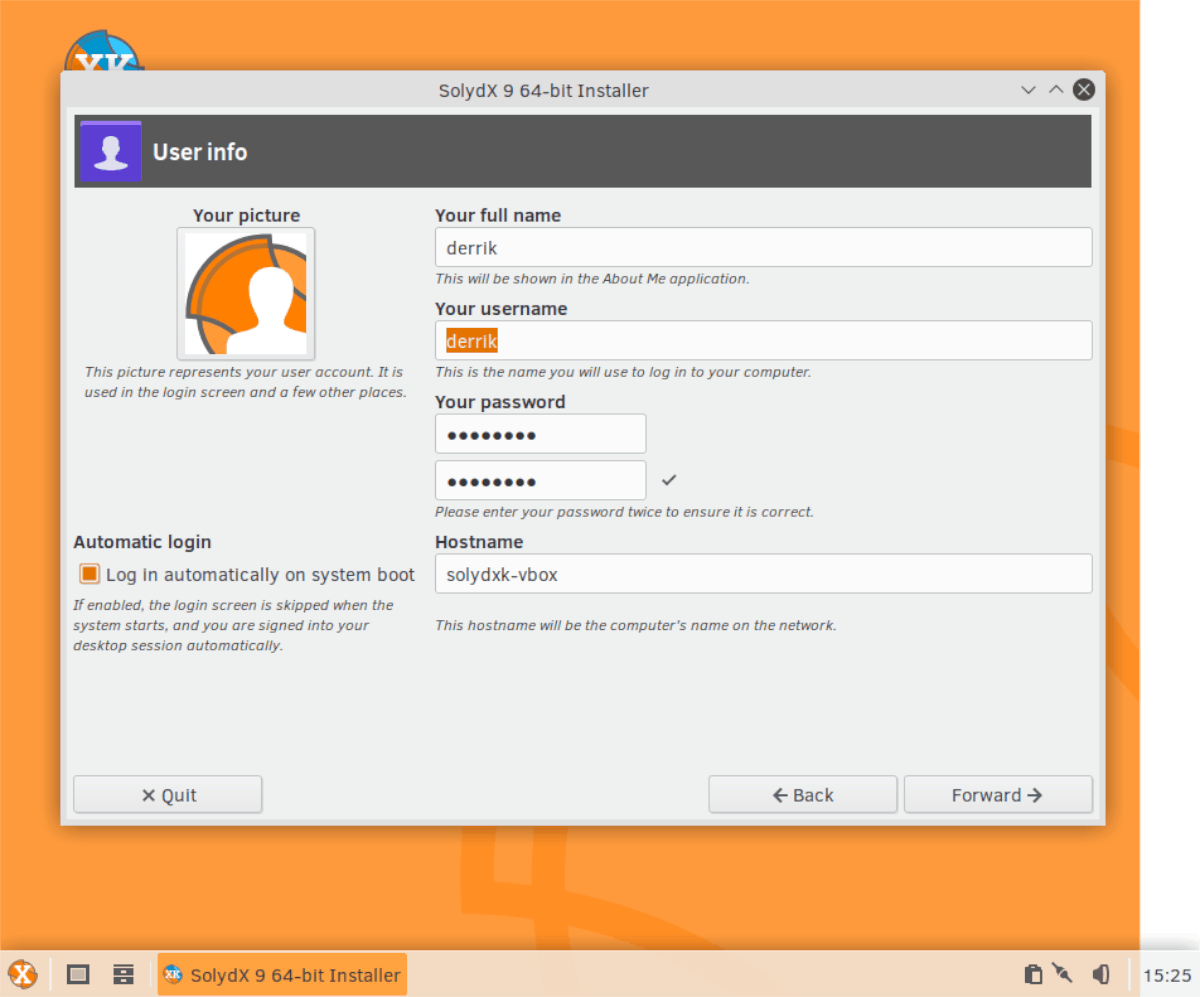Maximize the installer window with up chevron

1056,90
